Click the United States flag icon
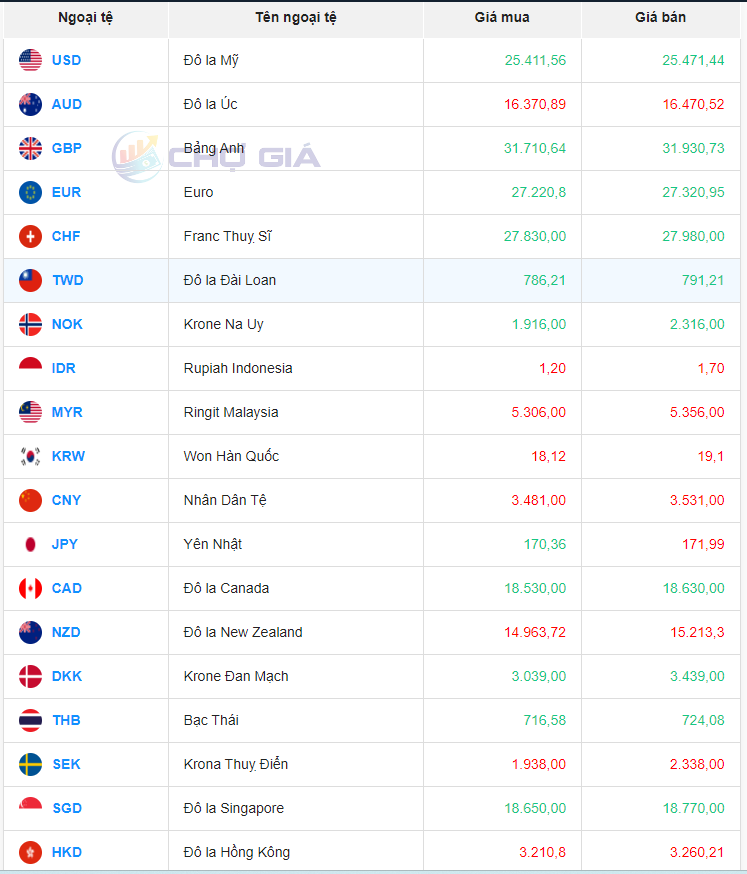The height and width of the screenshot is (874, 747). (x=30, y=60)
